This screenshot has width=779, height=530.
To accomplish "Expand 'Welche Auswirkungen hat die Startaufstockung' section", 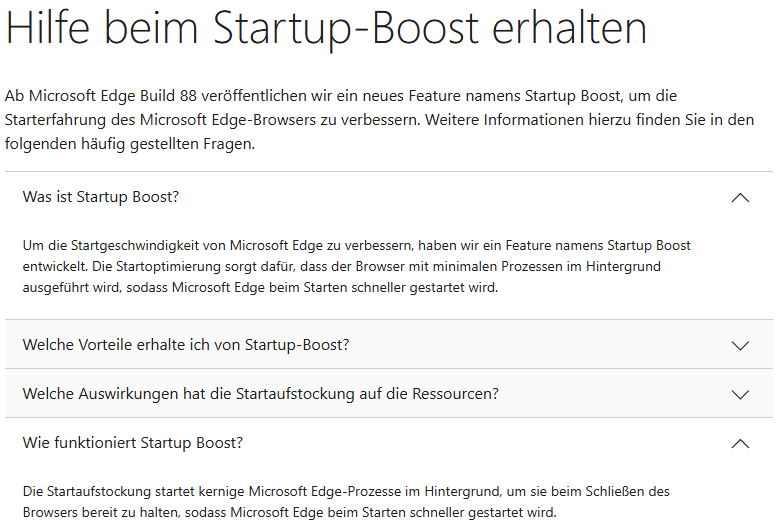I will pyautogui.click(x=389, y=393).
